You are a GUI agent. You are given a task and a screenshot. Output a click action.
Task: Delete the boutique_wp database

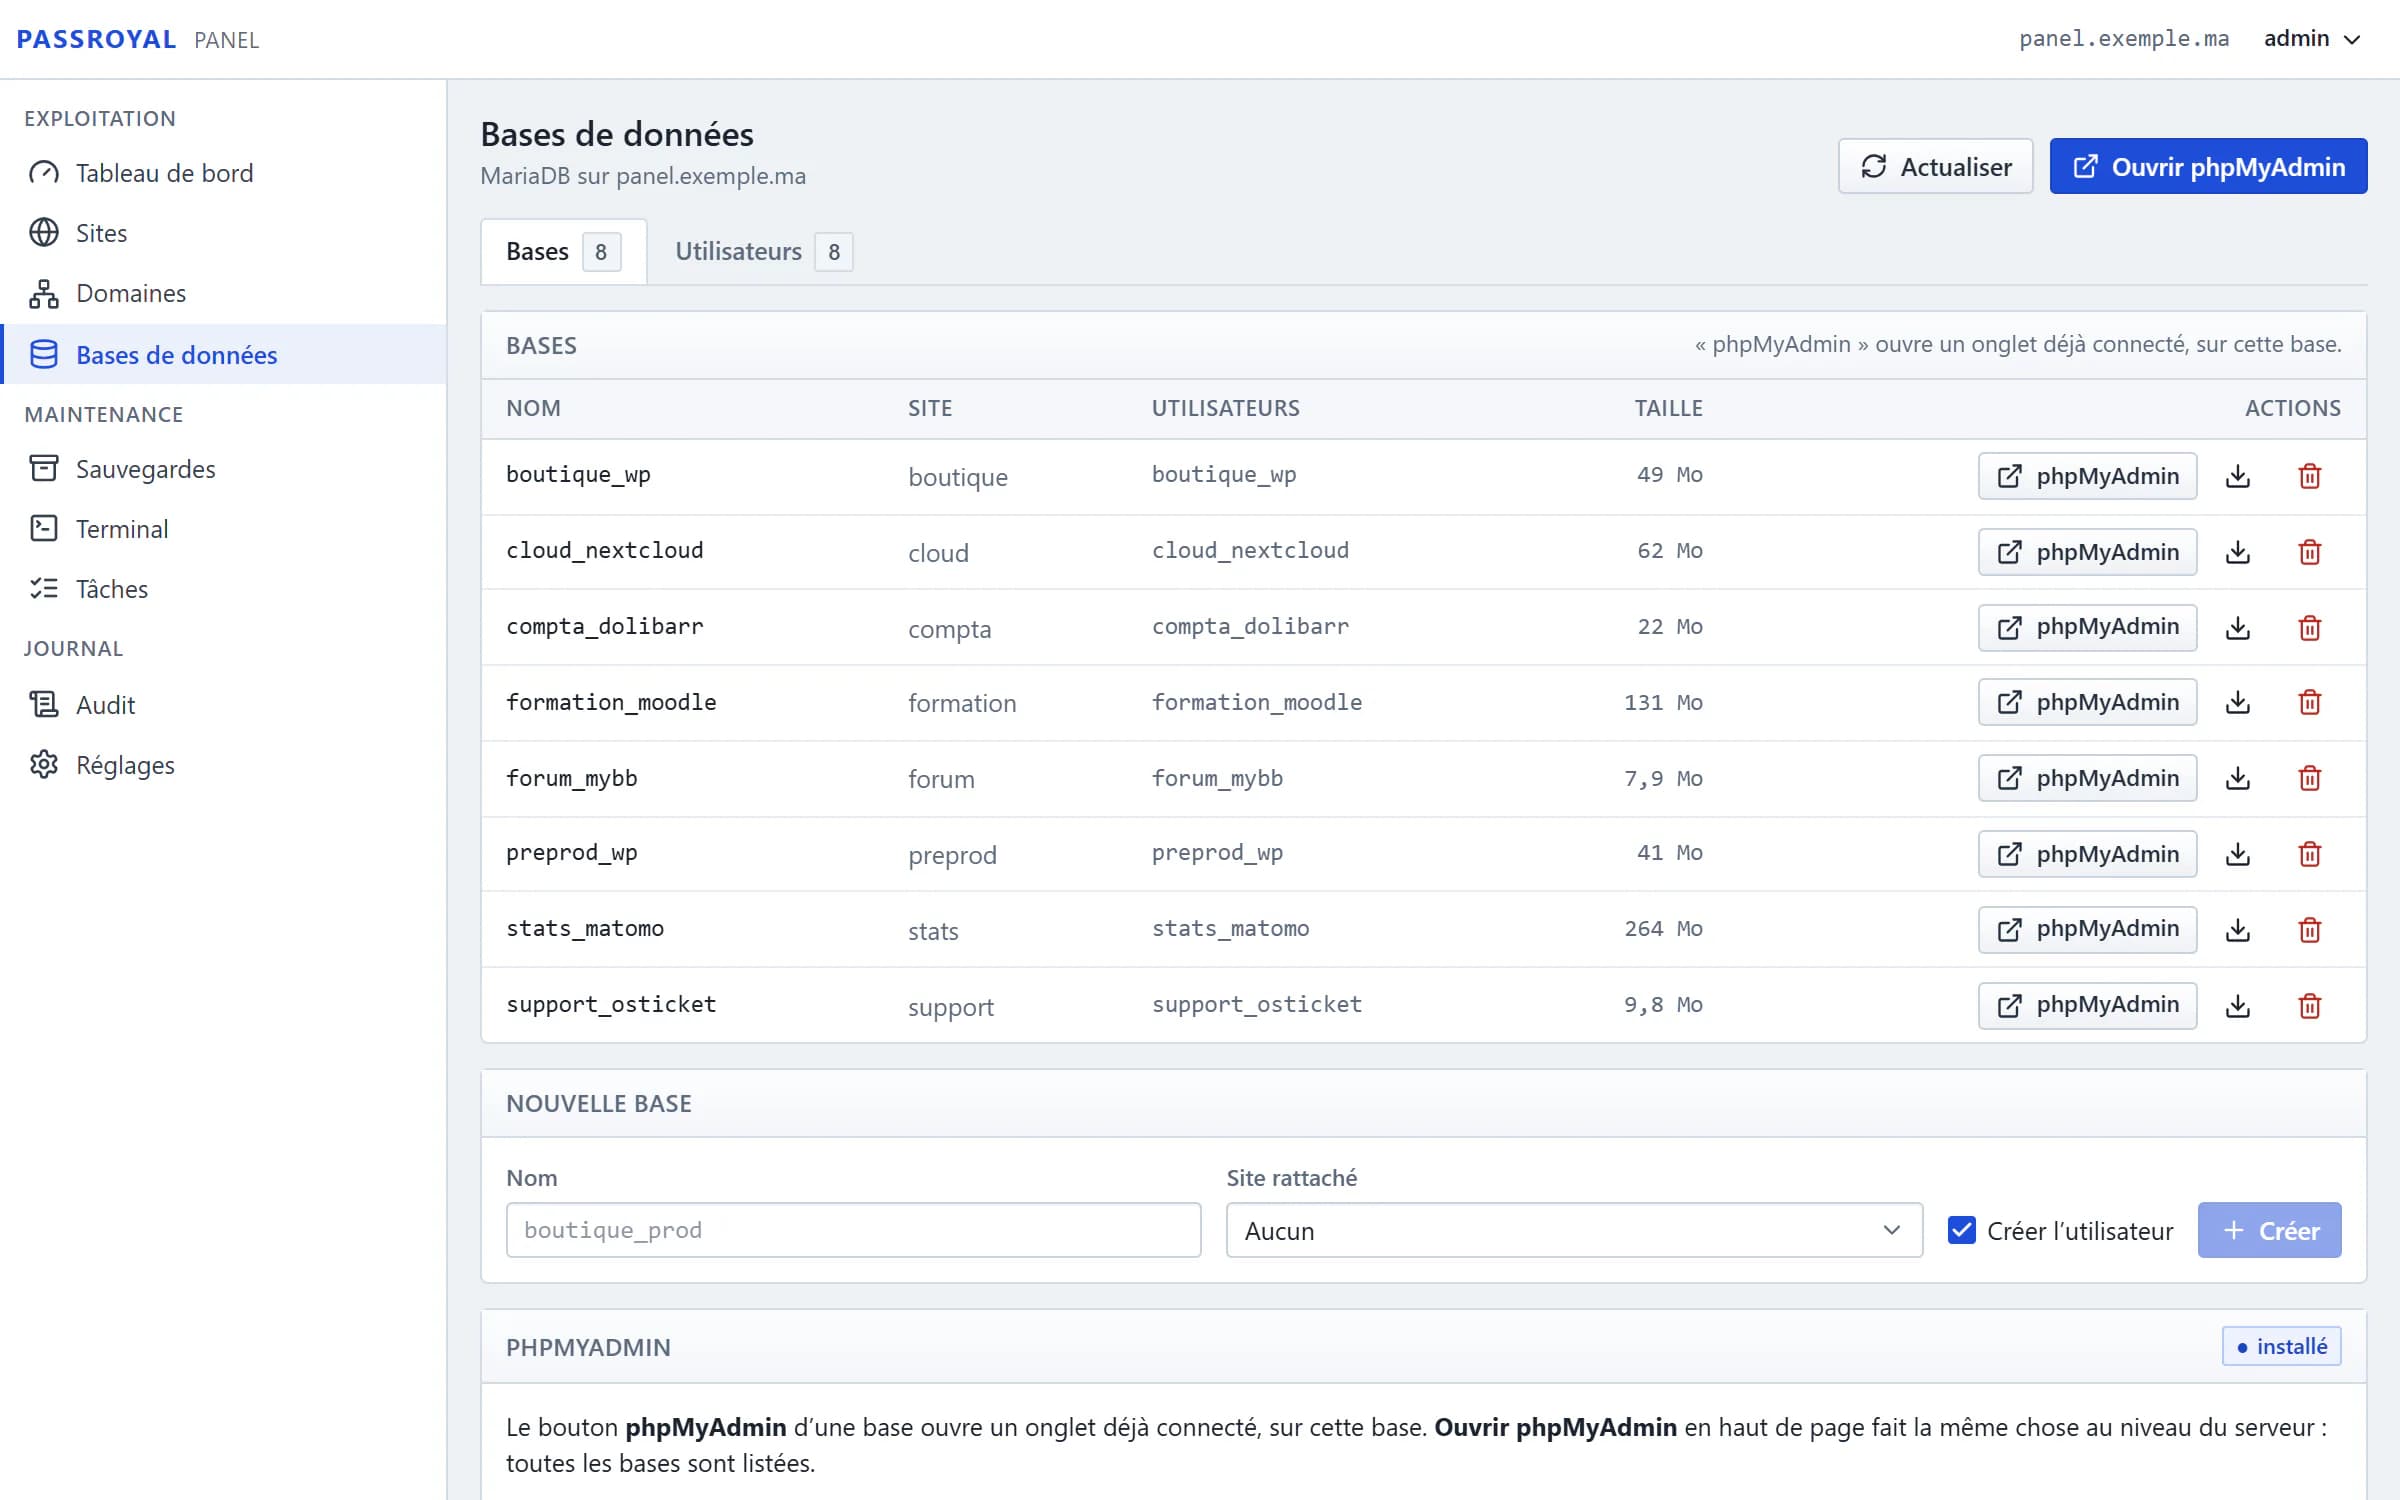click(x=2309, y=476)
